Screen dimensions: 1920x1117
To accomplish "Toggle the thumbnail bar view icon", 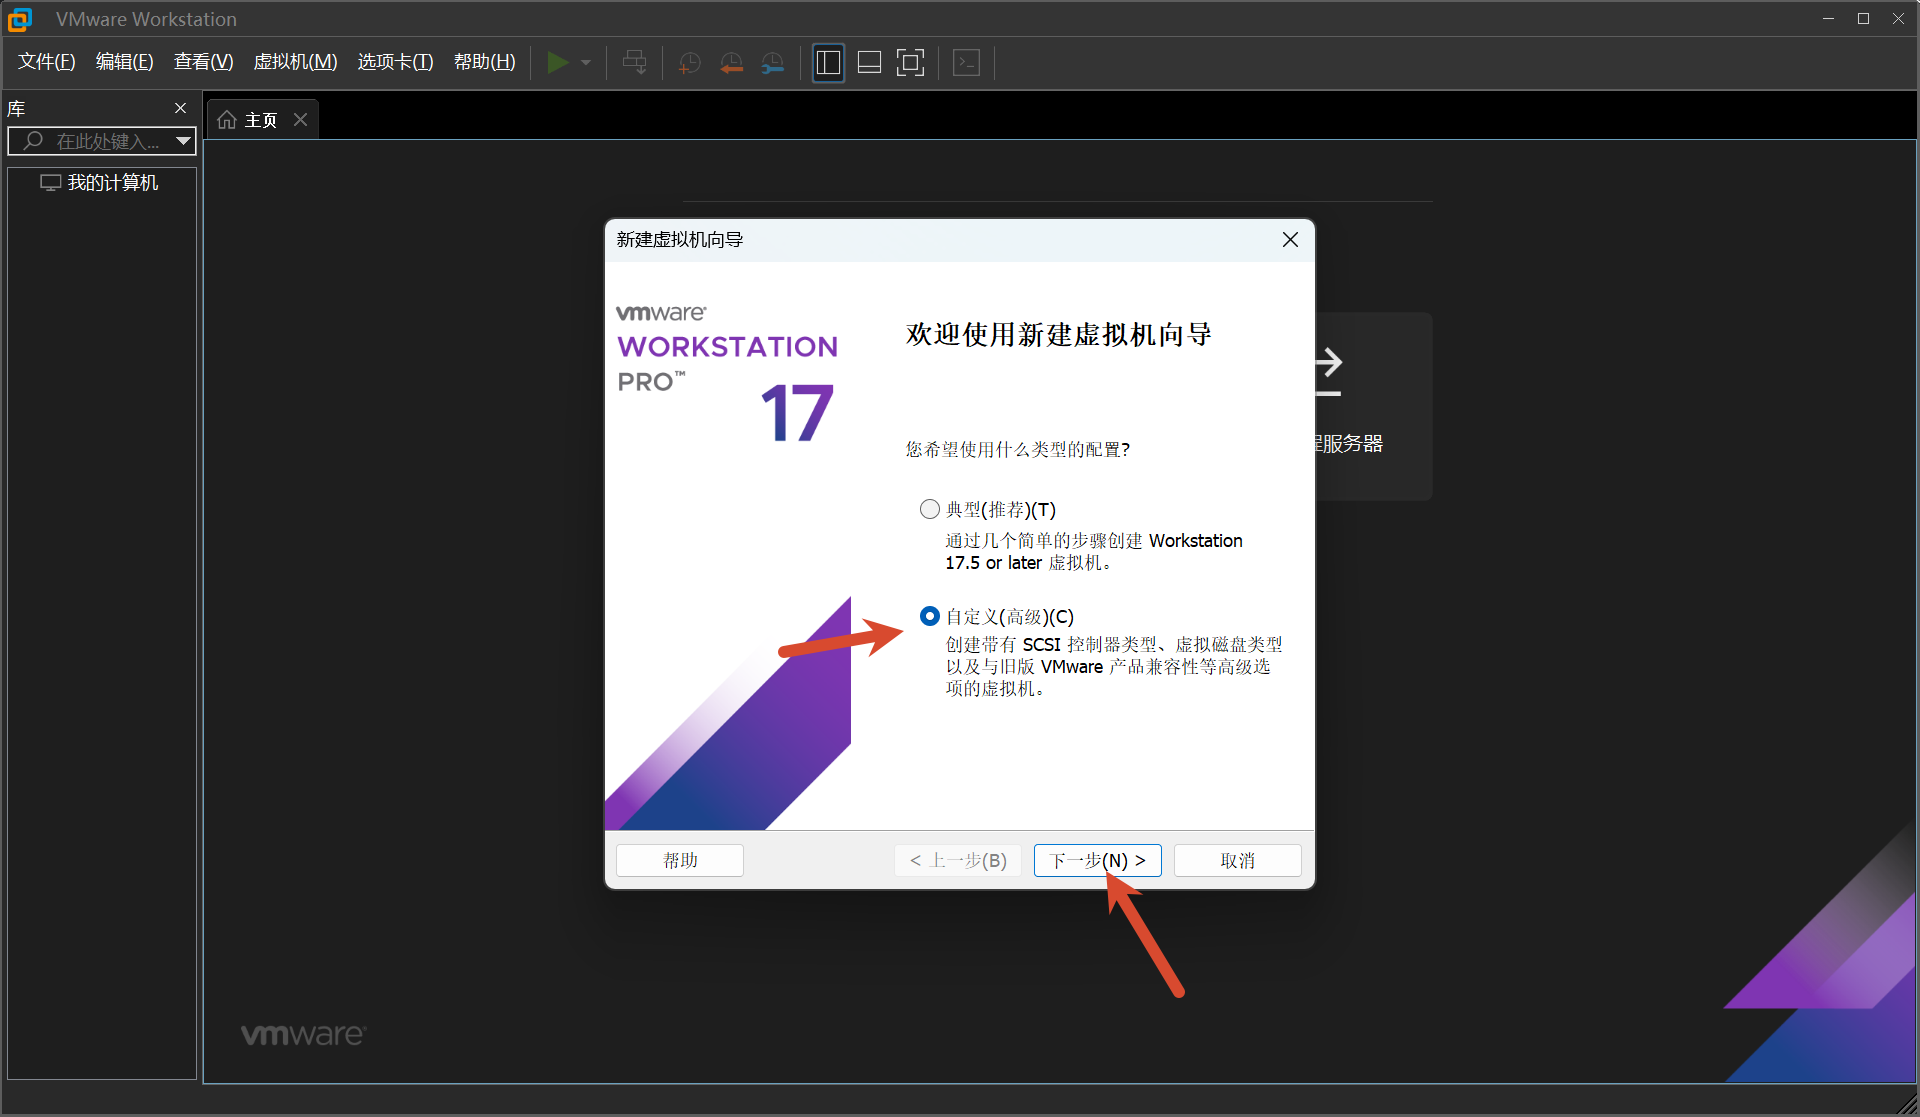I will [x=869, y=62].
